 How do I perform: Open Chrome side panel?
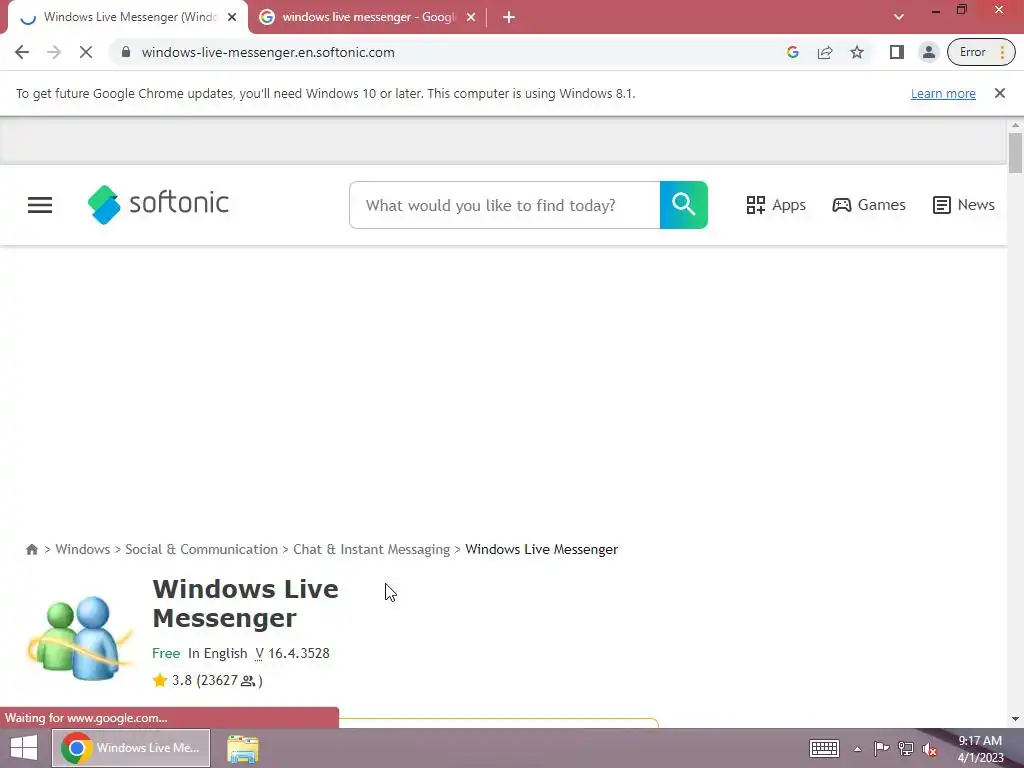point(897,52)
